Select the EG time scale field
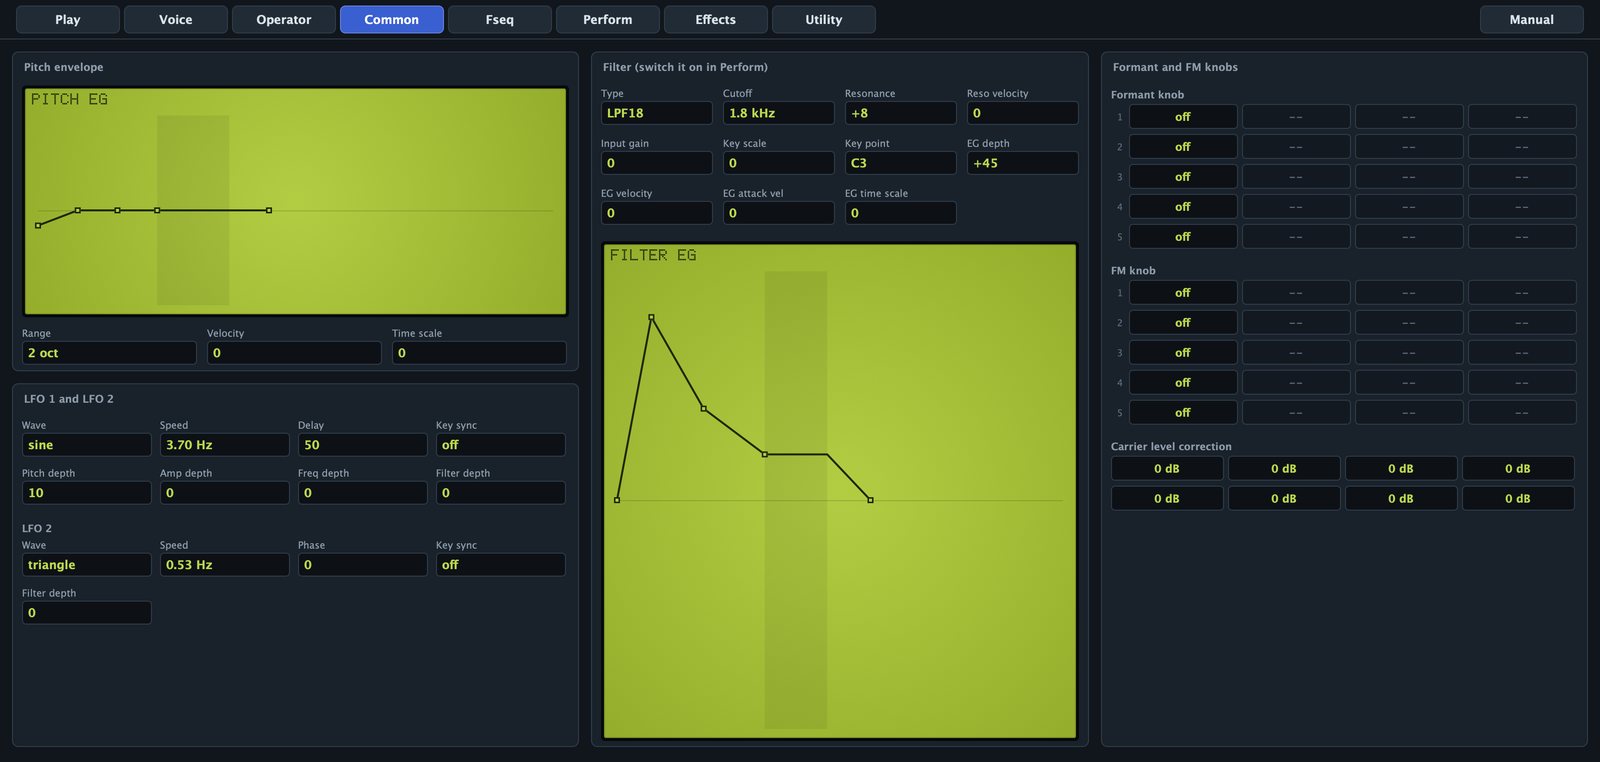The width and height of the screenshot is (1600, 762). point(901,213)
